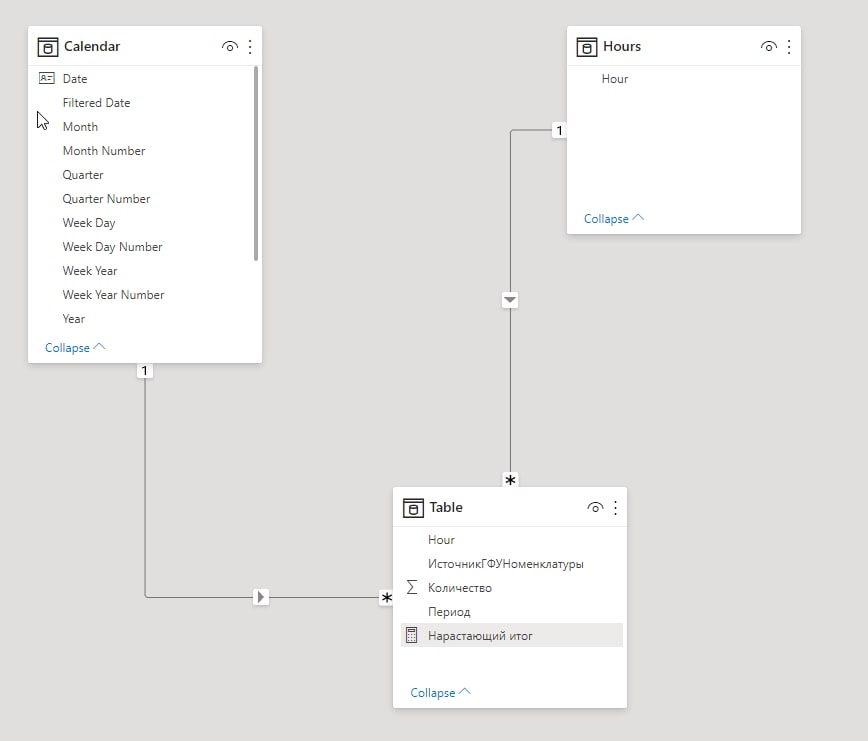This screenshot has width=868, height=741.
Task: Click the Hours table header icon
Action: (587, 47)
